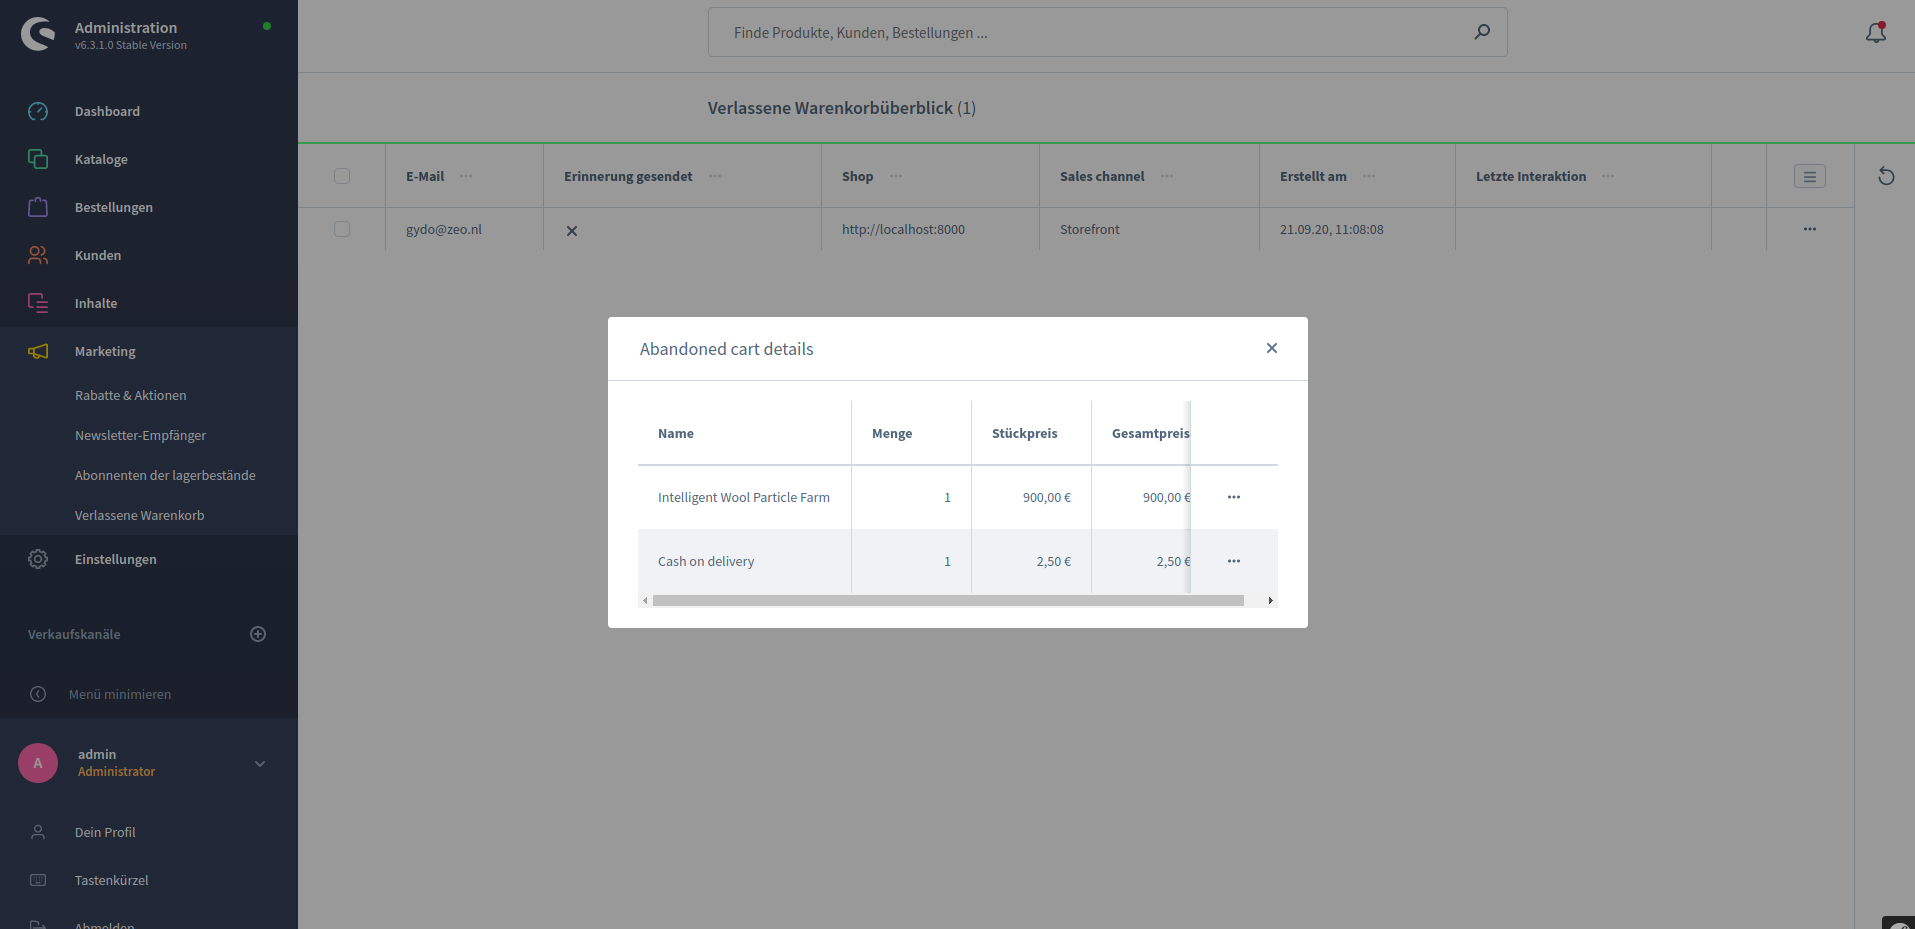Click Intelligent Wool Particle Farm name
Viewport: 1915px width, 929px height.
point(744,497)
